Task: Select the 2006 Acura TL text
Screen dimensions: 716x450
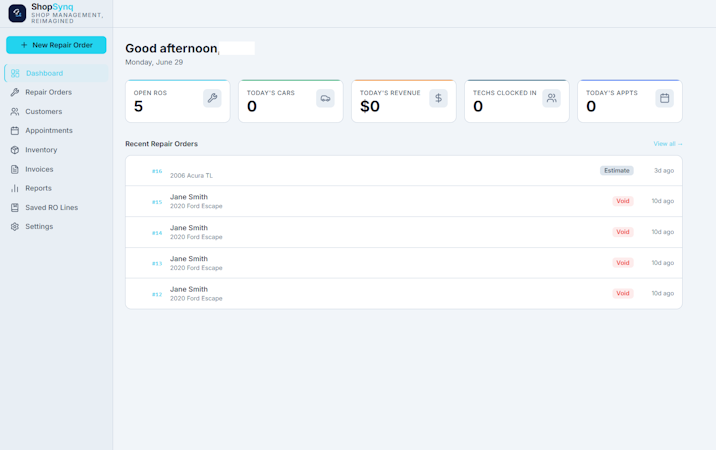Action: coord(191,175)
